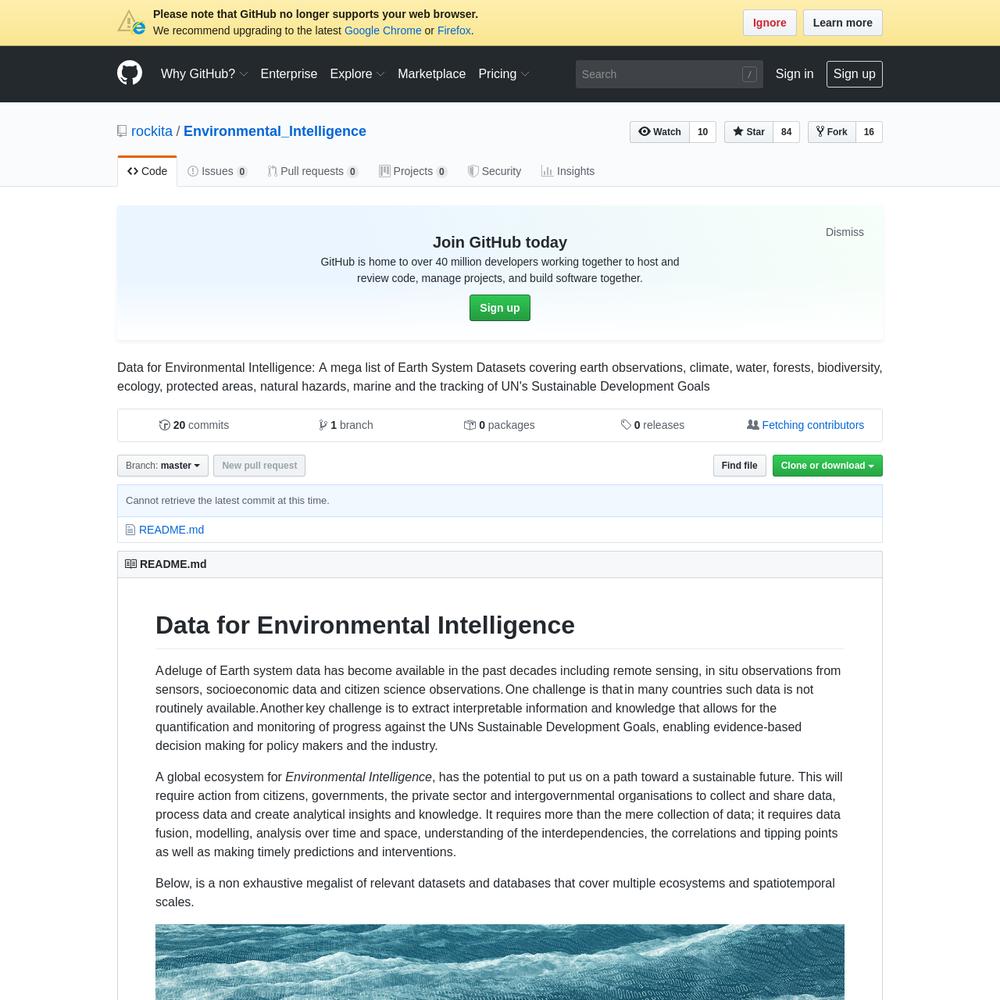Open the Marketplace nav item
Viewport: 1000px width, 1000px height.
click(x=432, y=74)
